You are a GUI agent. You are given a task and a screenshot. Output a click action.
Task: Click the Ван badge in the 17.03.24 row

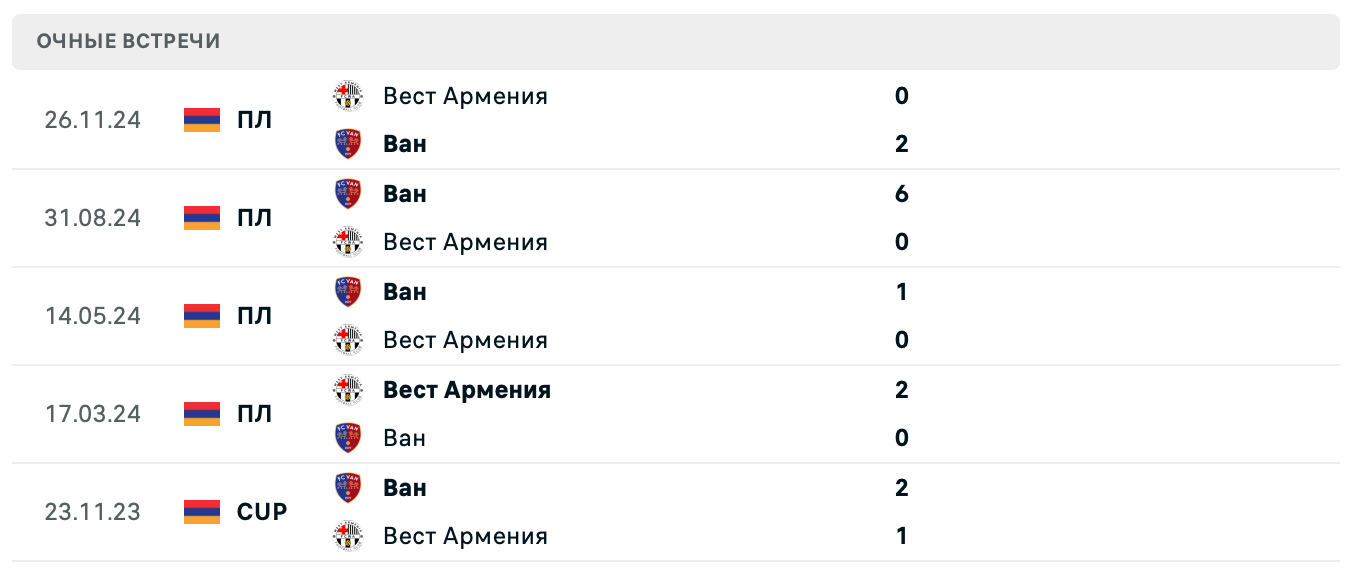point(348,437)
